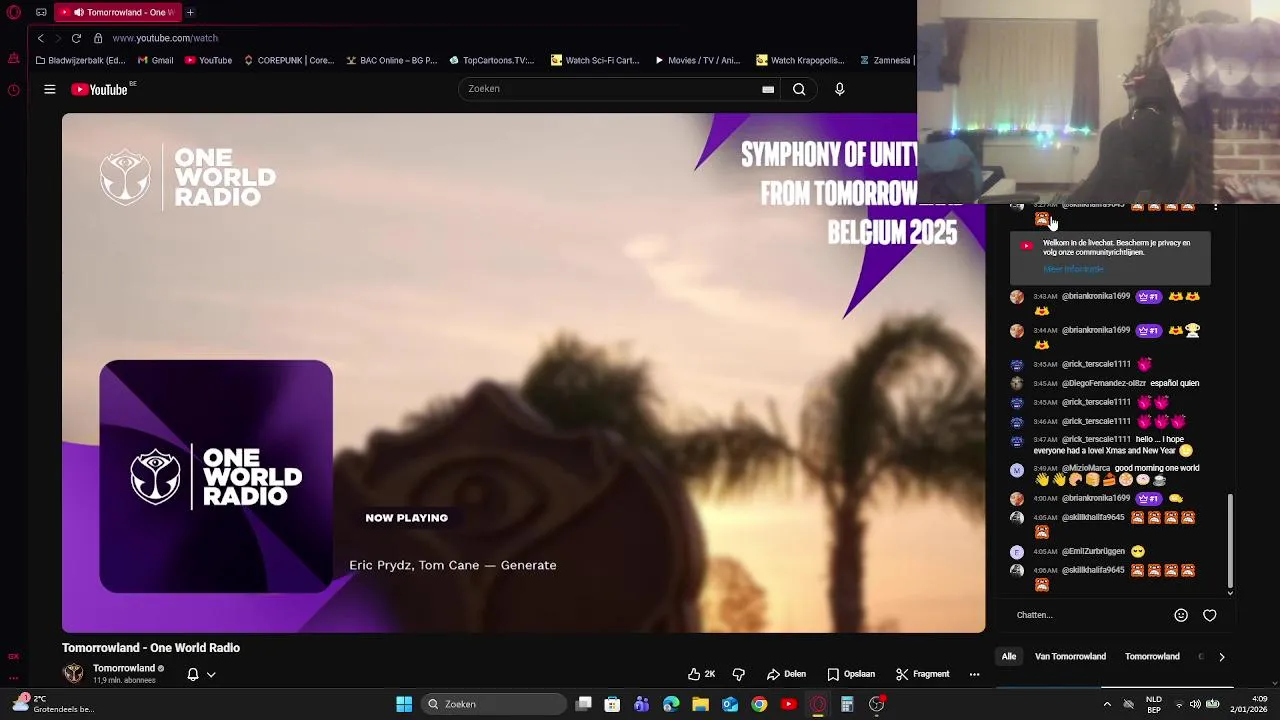Viewport: 1280px width, 720px height.
Task: Click the taskbar Zoeken search box
Action: 494,704
